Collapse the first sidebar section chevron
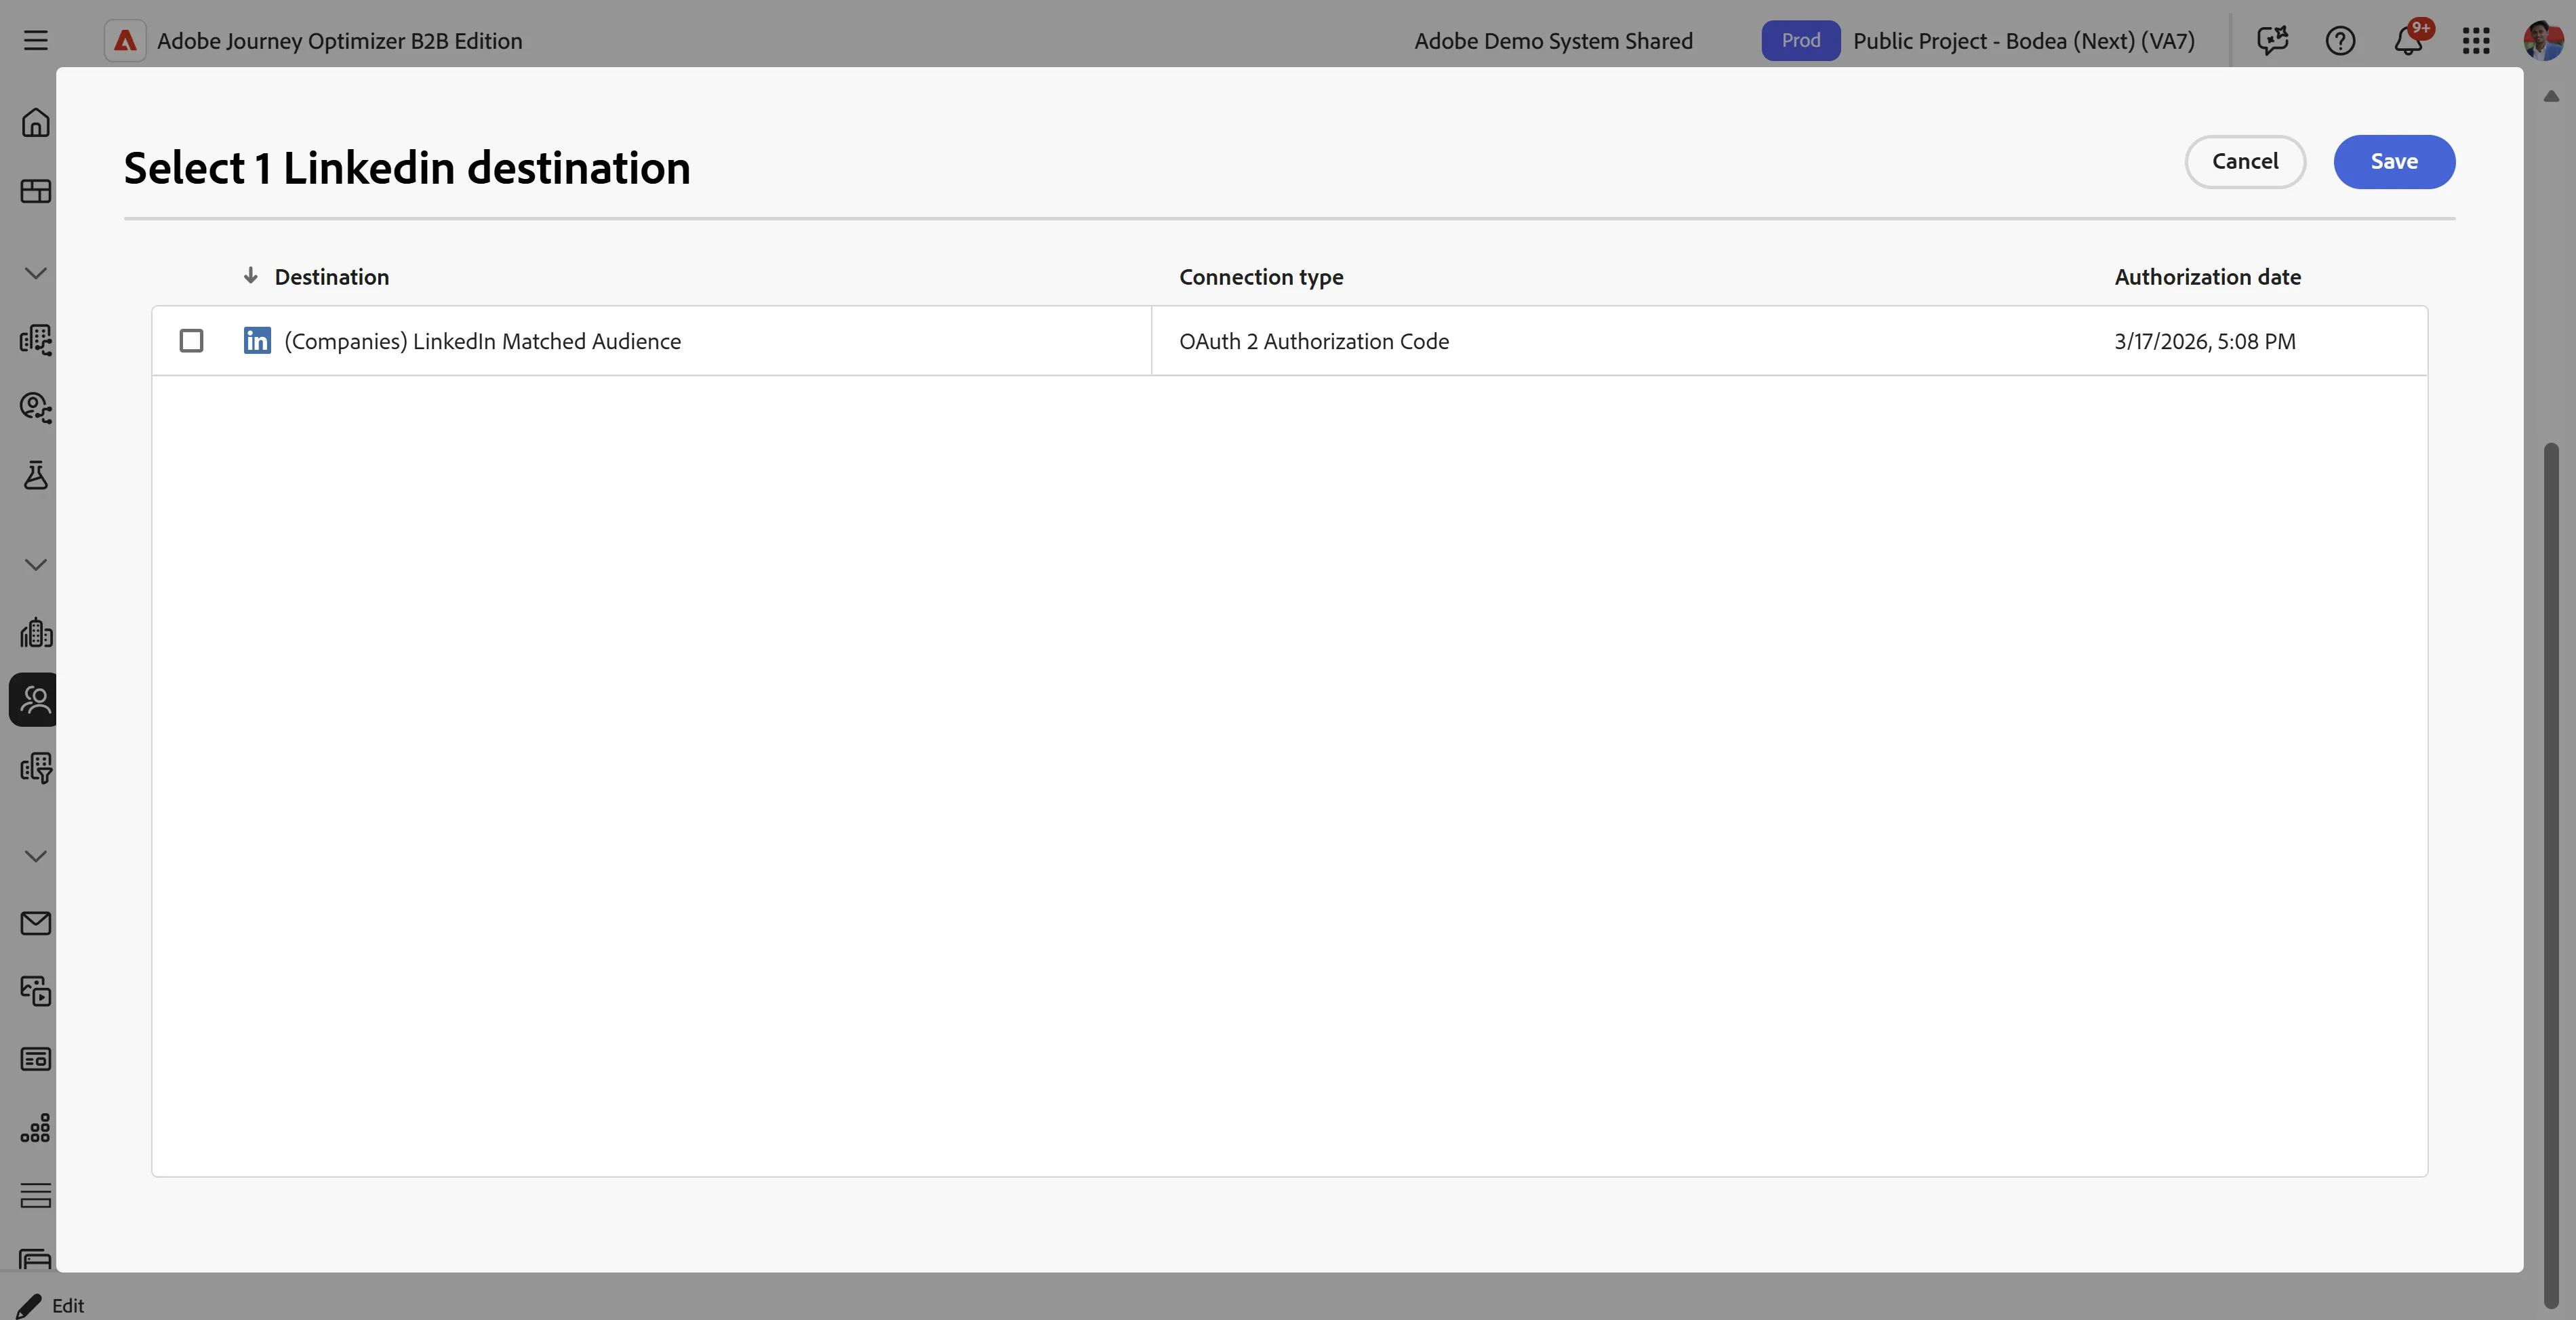 (x=36, y=273)
